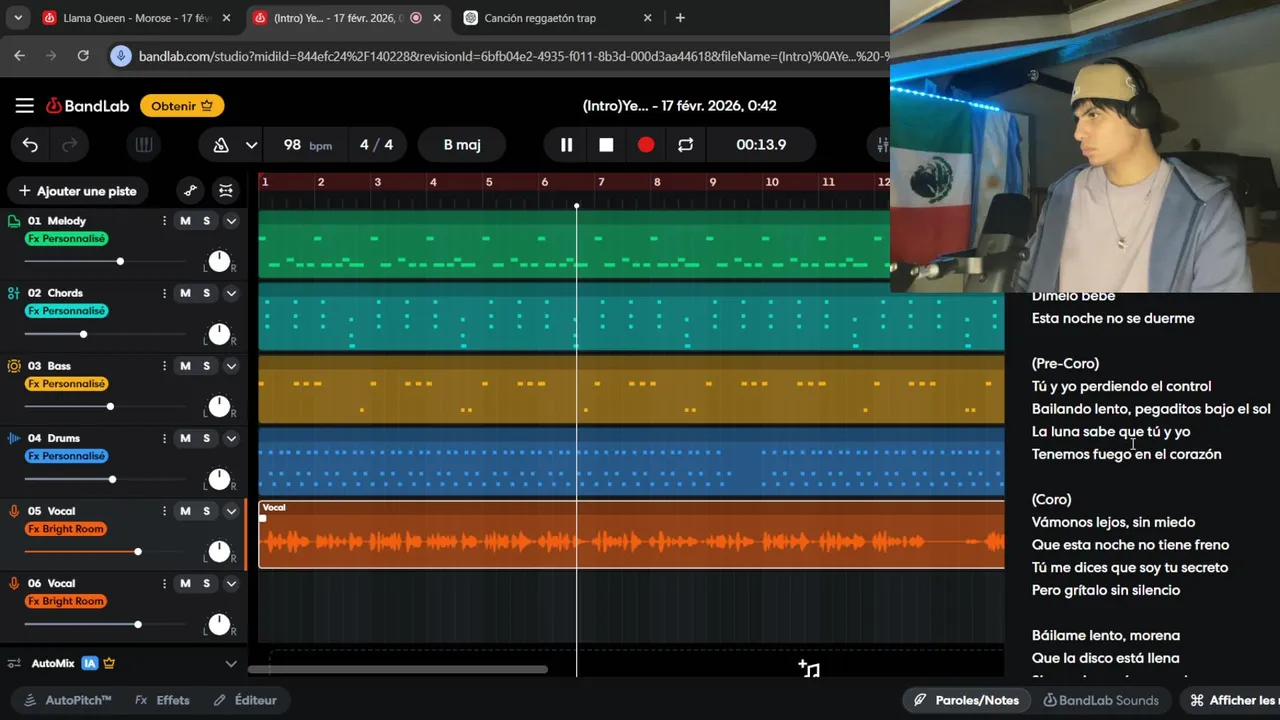The image size is (1280, 720).
Task: Expand the 04 Drums track chevron
Action: [231, 438]
